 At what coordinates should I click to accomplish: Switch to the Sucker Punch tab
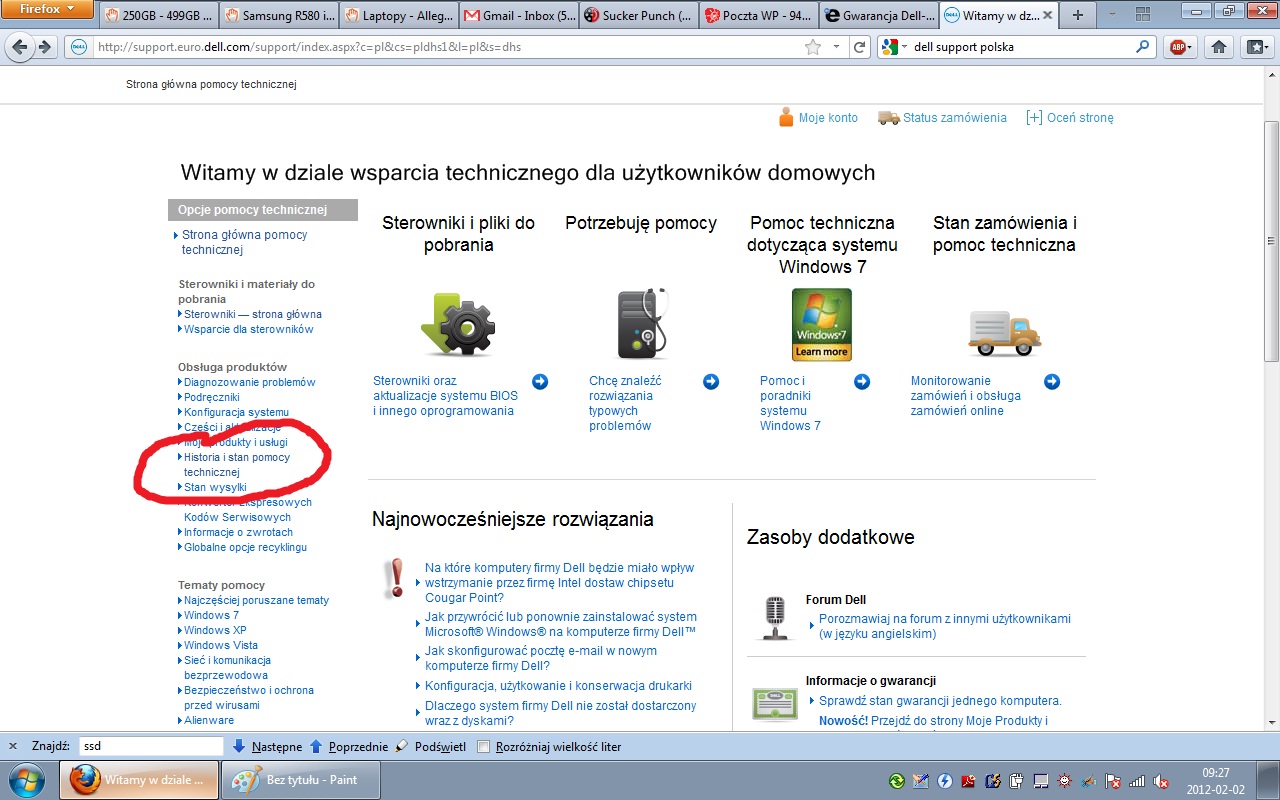coord(638,15)
